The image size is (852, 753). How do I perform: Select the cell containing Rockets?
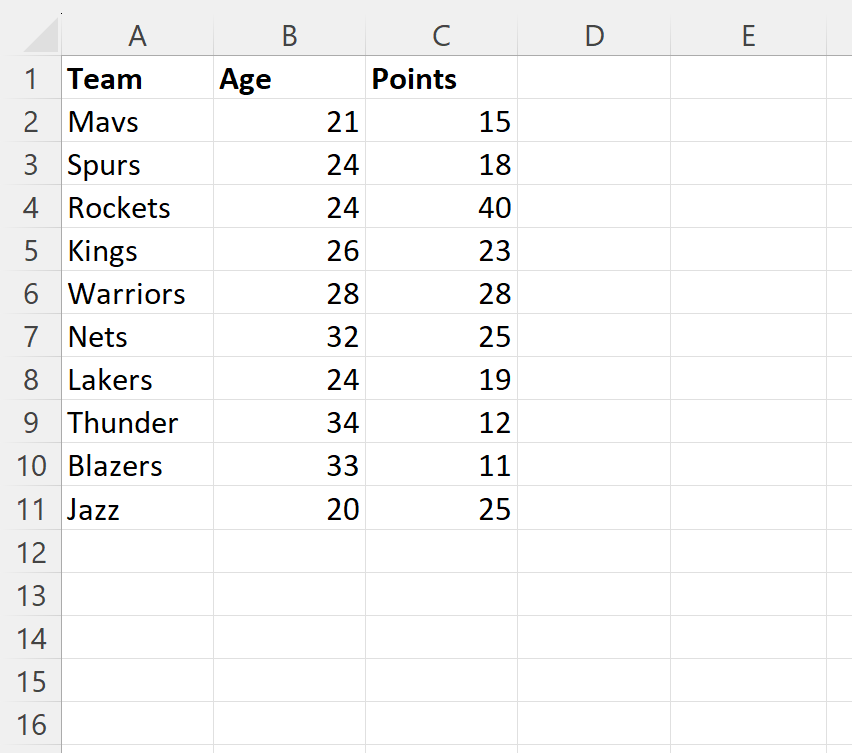pyautogui.click(x=137, y=207)
